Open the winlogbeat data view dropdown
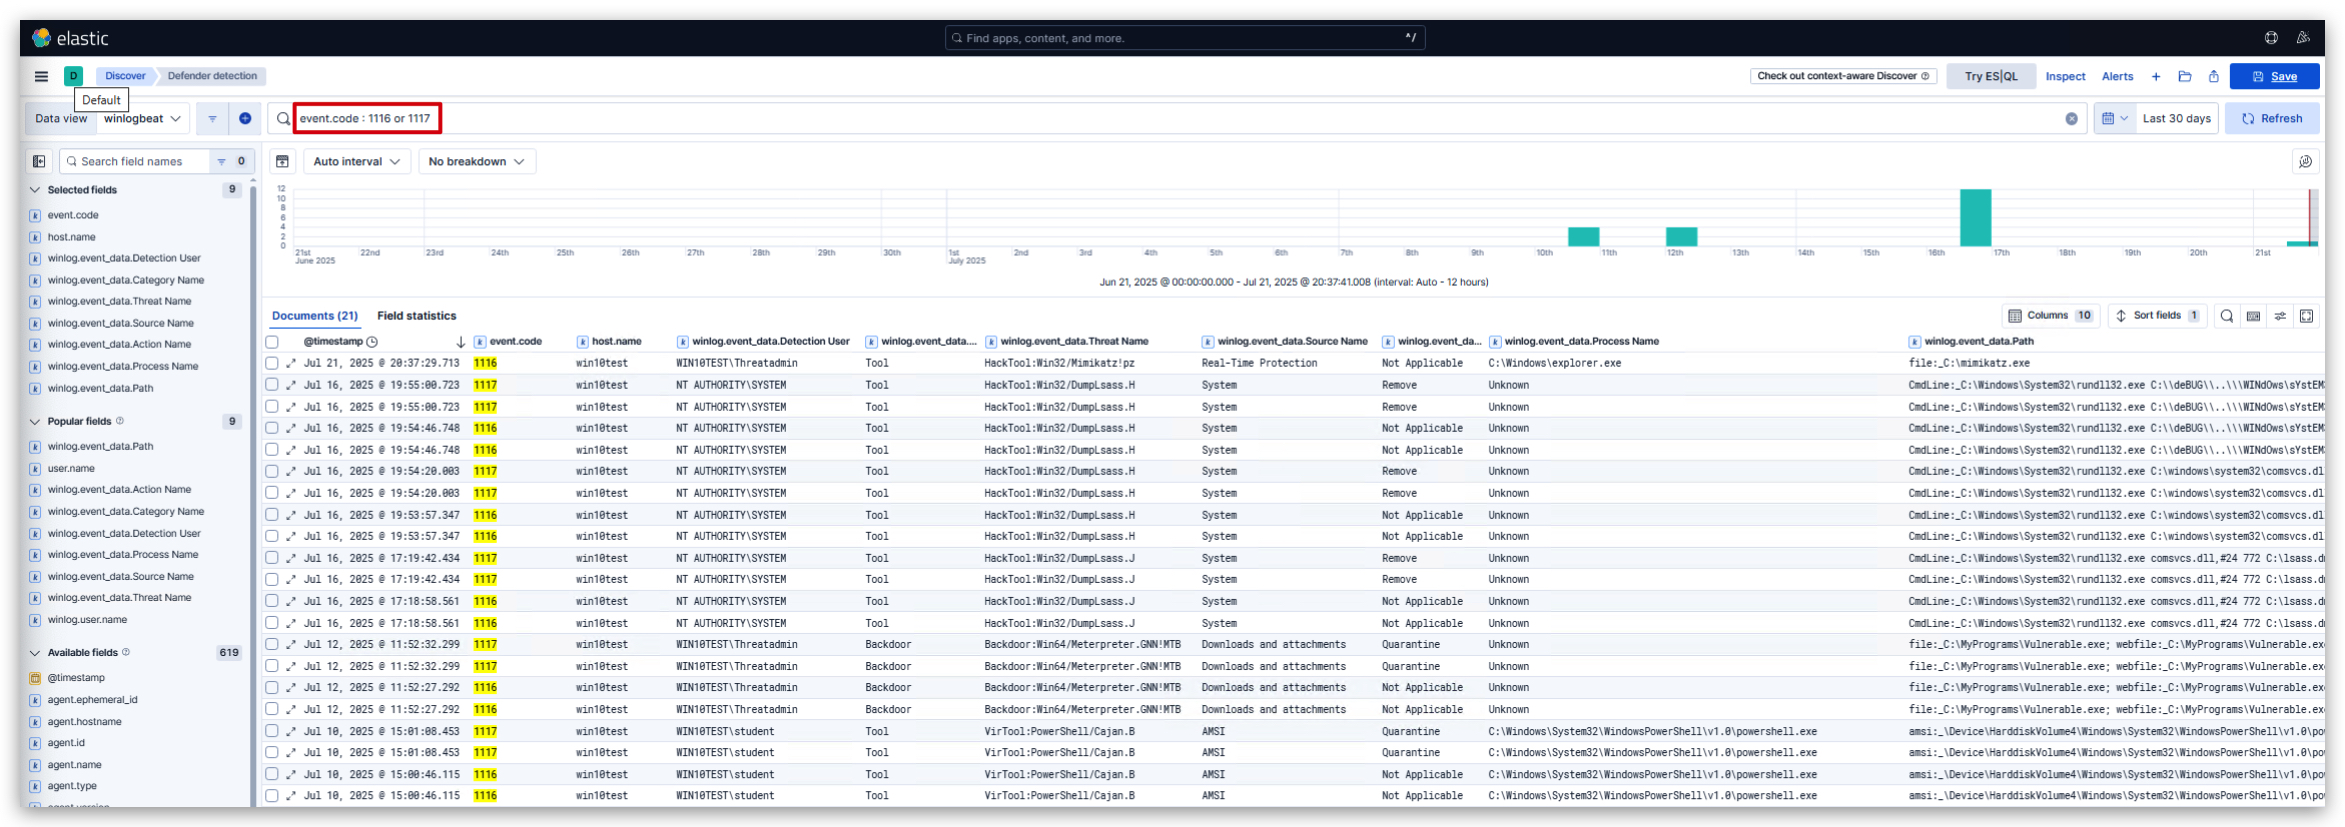Viewport: 2345px width, 827px height. point(142,118)
